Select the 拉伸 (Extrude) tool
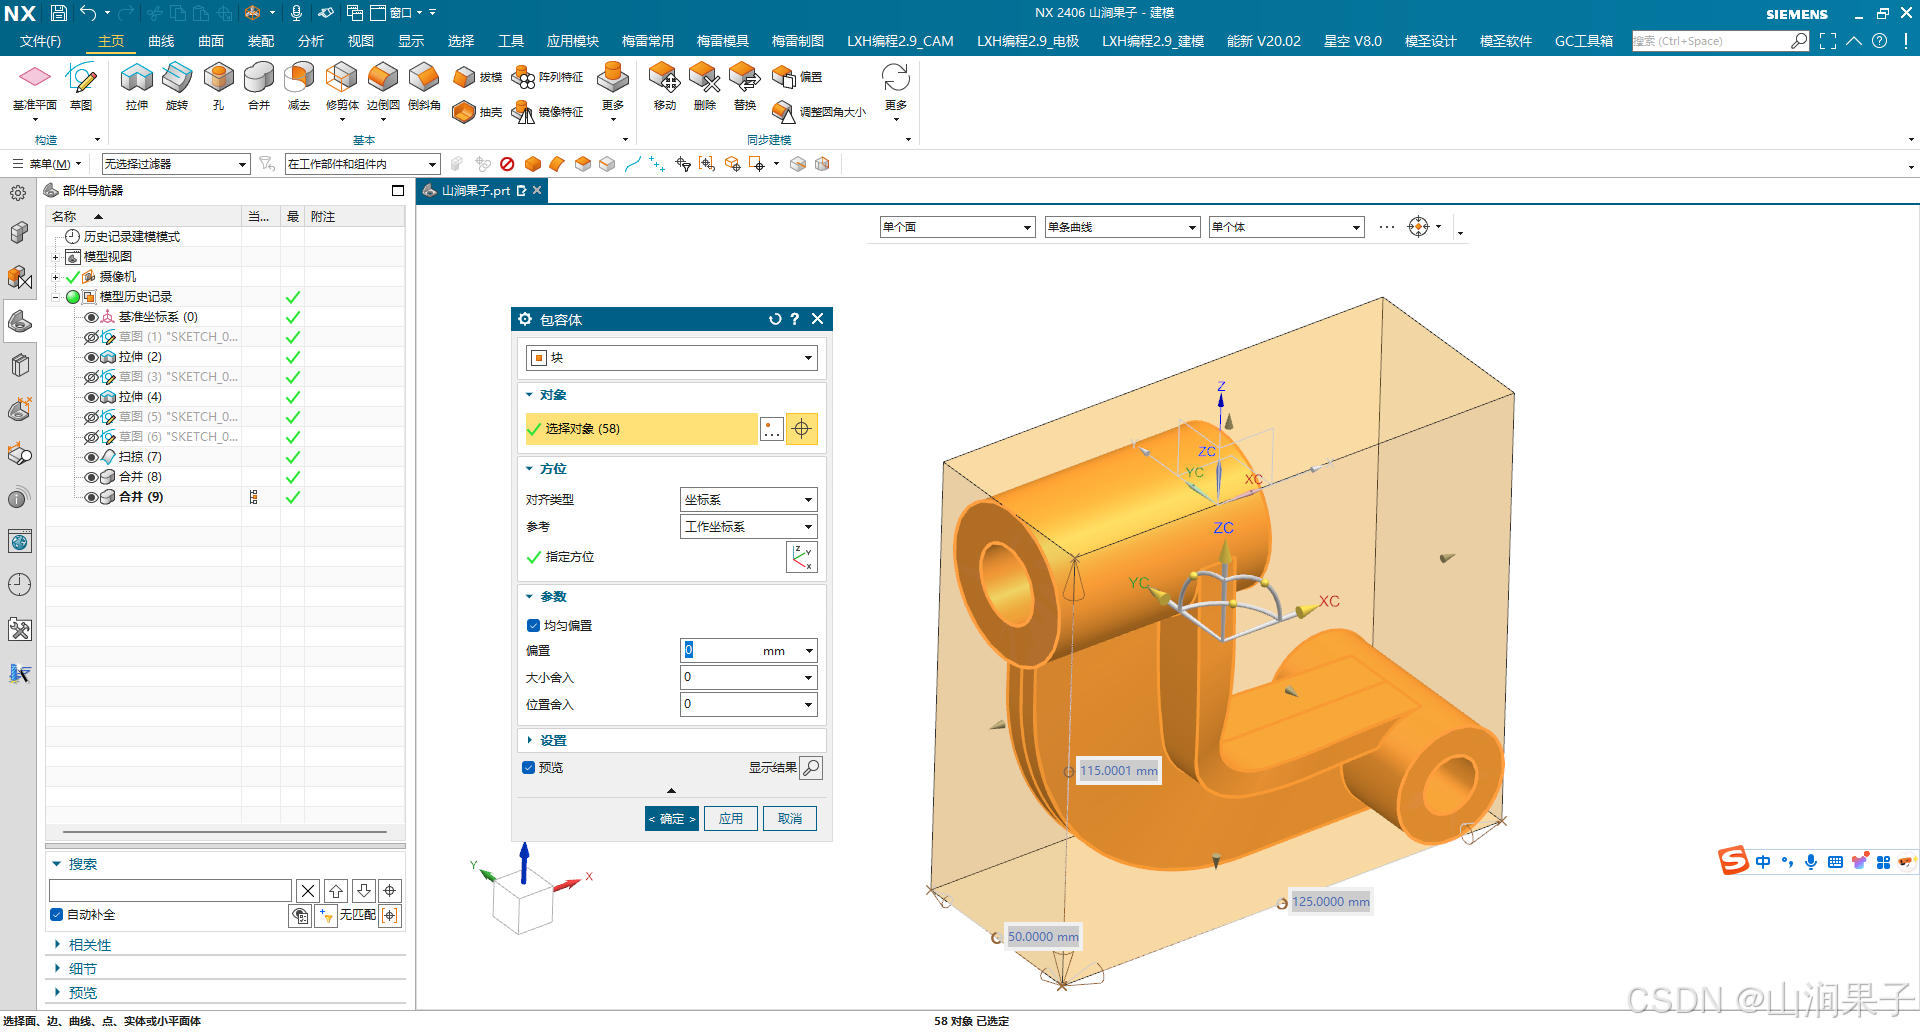 point(137,85)
